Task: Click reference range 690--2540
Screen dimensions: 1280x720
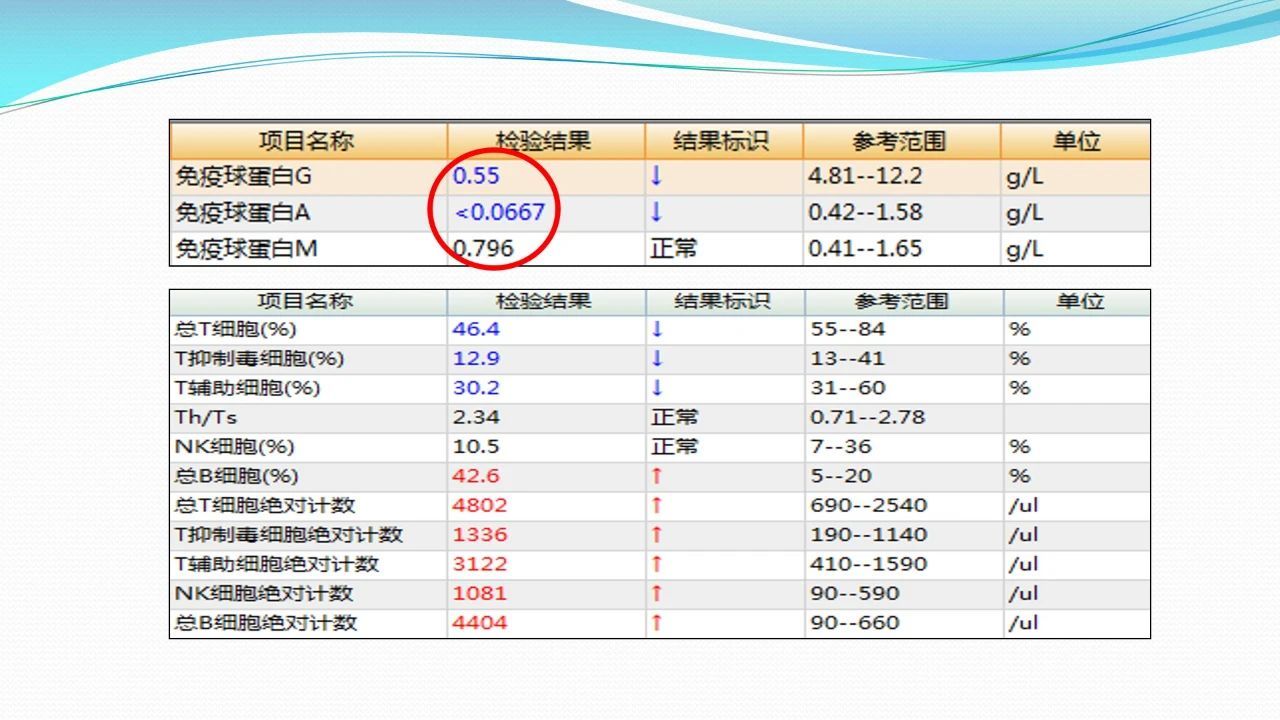Action: coord(868,505)
